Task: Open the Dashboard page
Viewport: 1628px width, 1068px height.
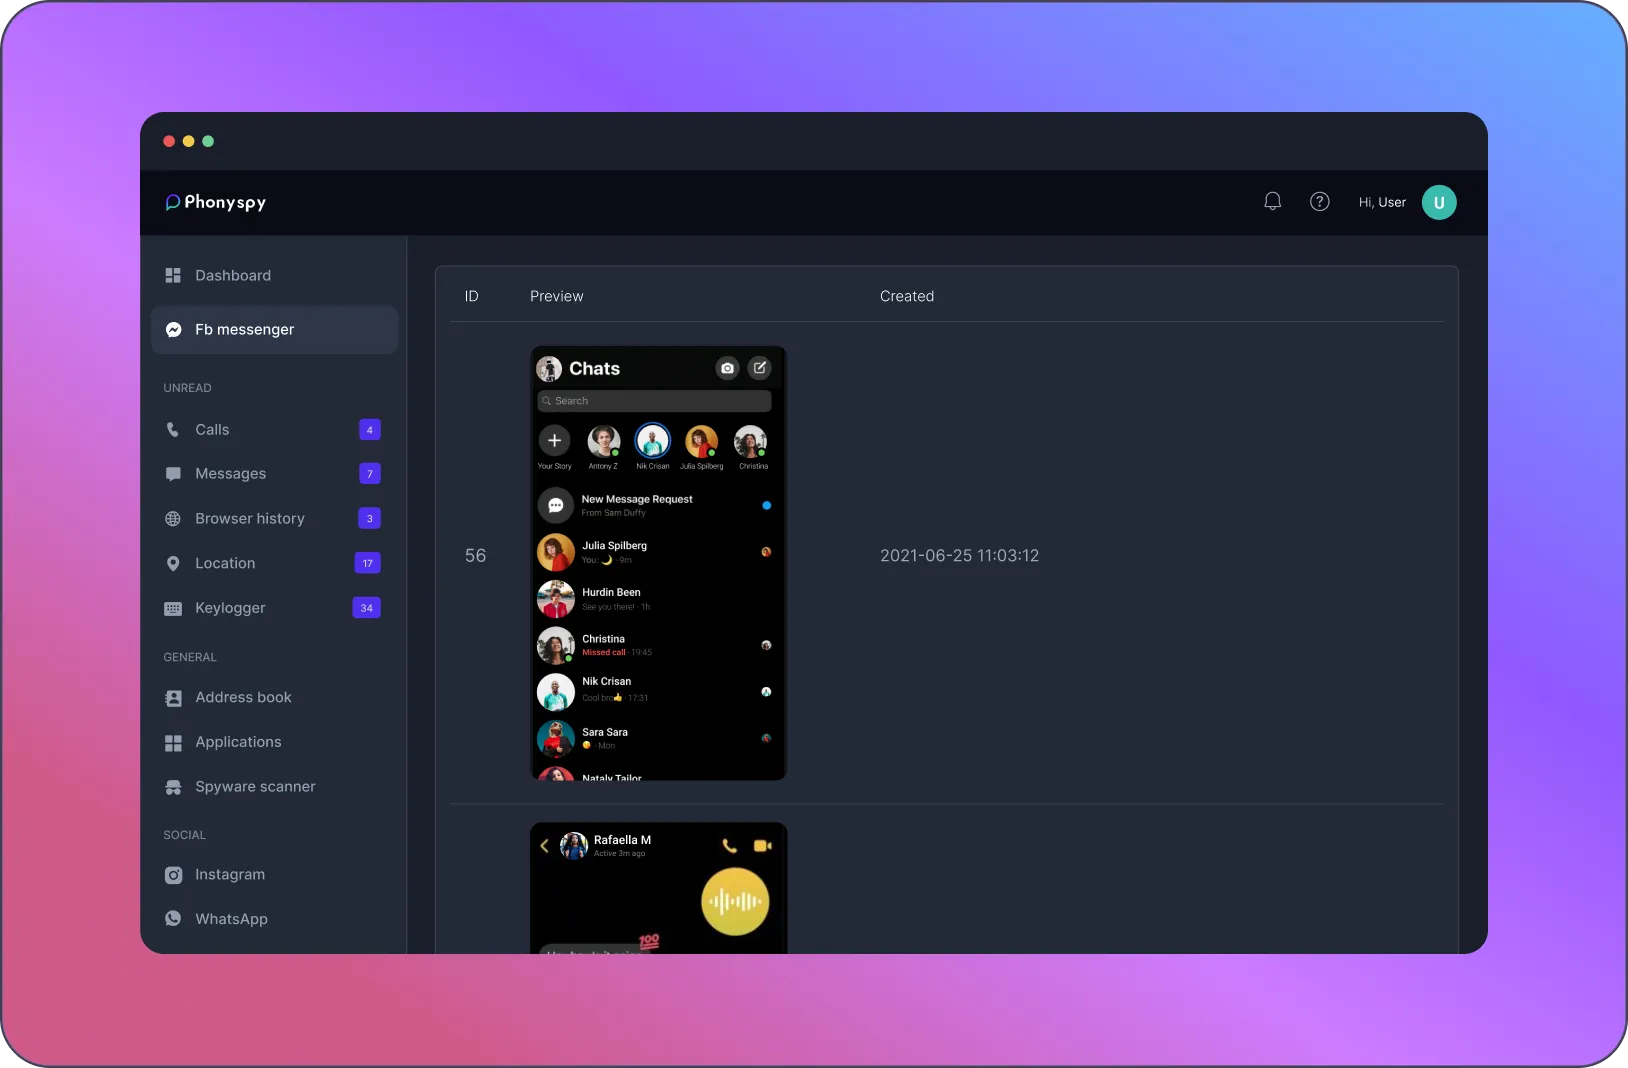Action: pyautogui.click(x=232, y=275)
